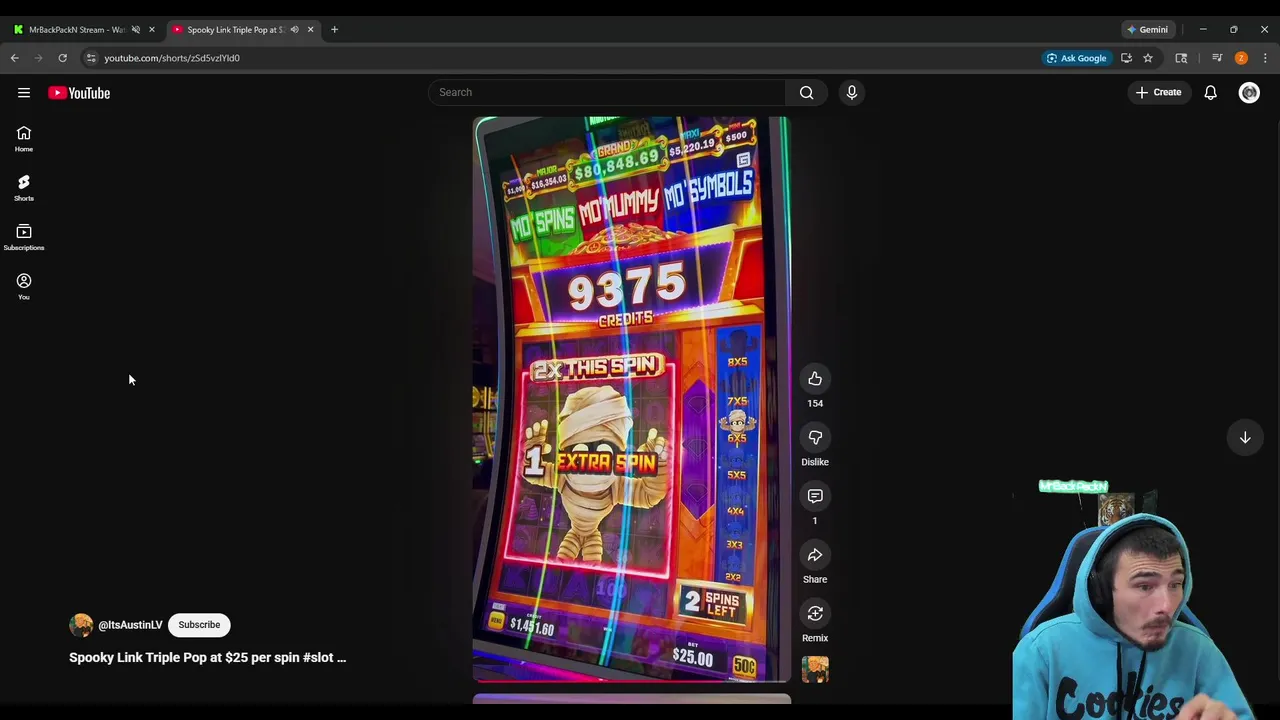Open the YouTube hamburger guide menu
This screenshot has width=1280, height=720.
24,93
